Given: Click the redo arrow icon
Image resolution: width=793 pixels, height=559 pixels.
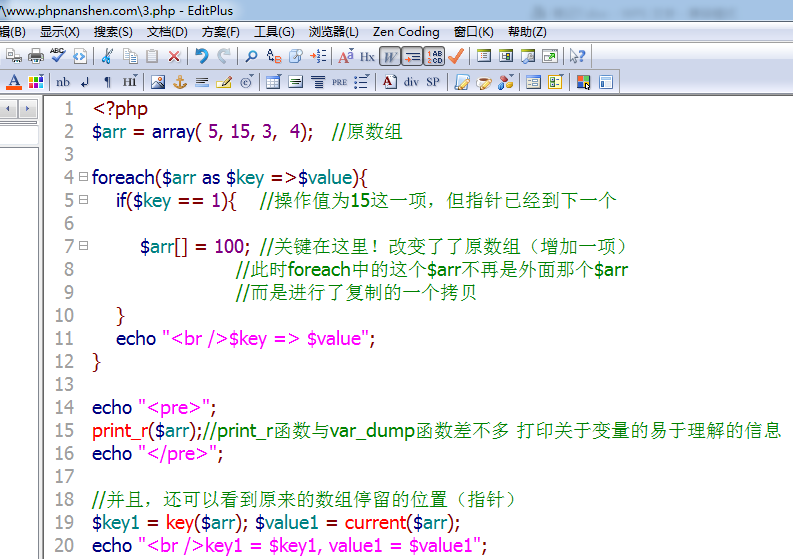Looking at the screenshot, I should pos(224,56).
